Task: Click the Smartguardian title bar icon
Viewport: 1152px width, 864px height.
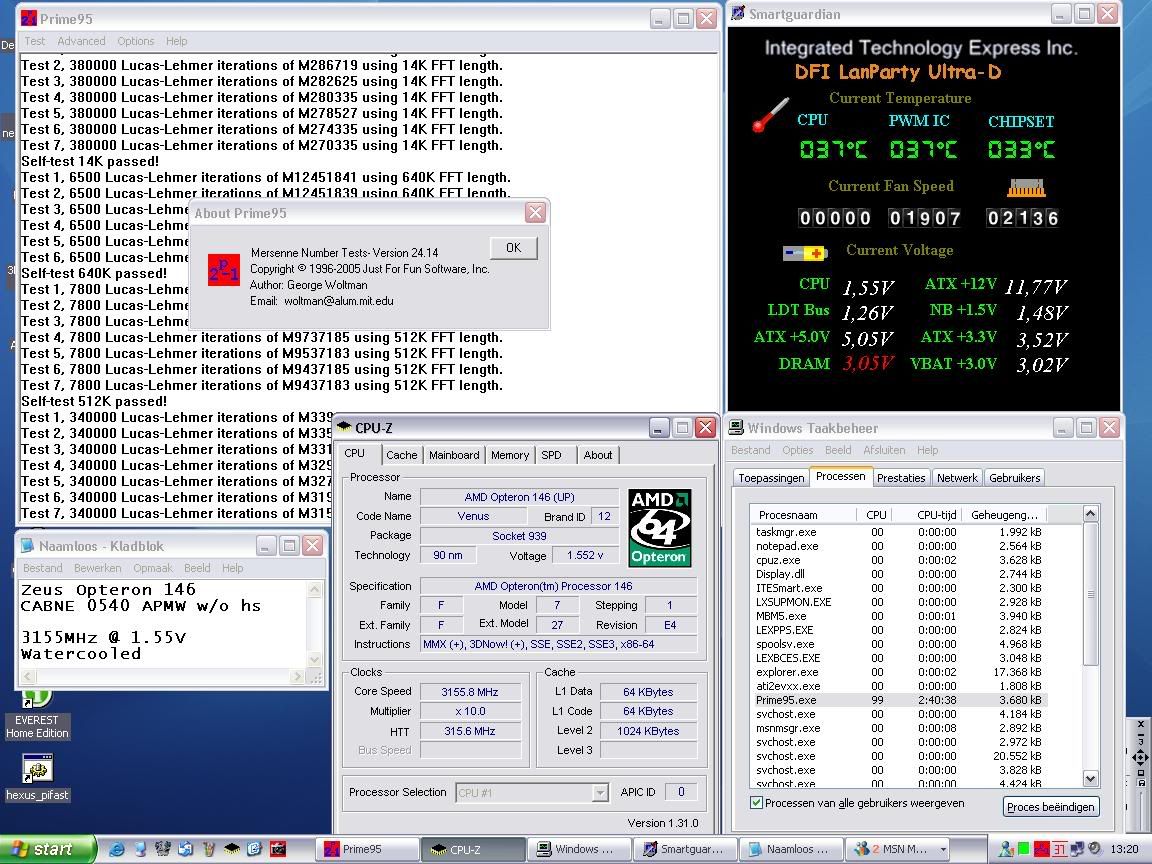Action: [x=738, y=13]
